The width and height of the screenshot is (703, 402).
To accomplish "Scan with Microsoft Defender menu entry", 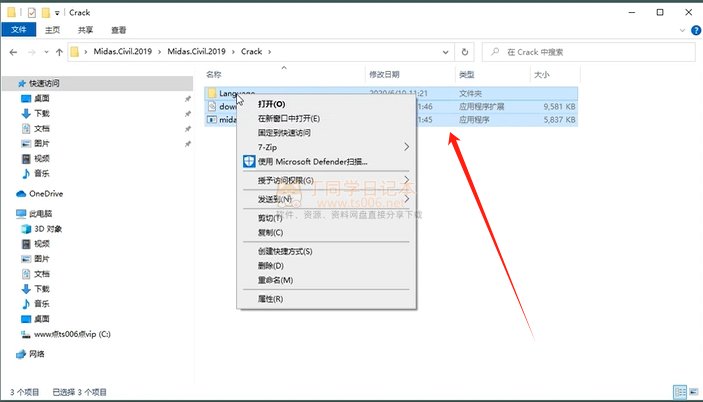I will pos(326,161).
